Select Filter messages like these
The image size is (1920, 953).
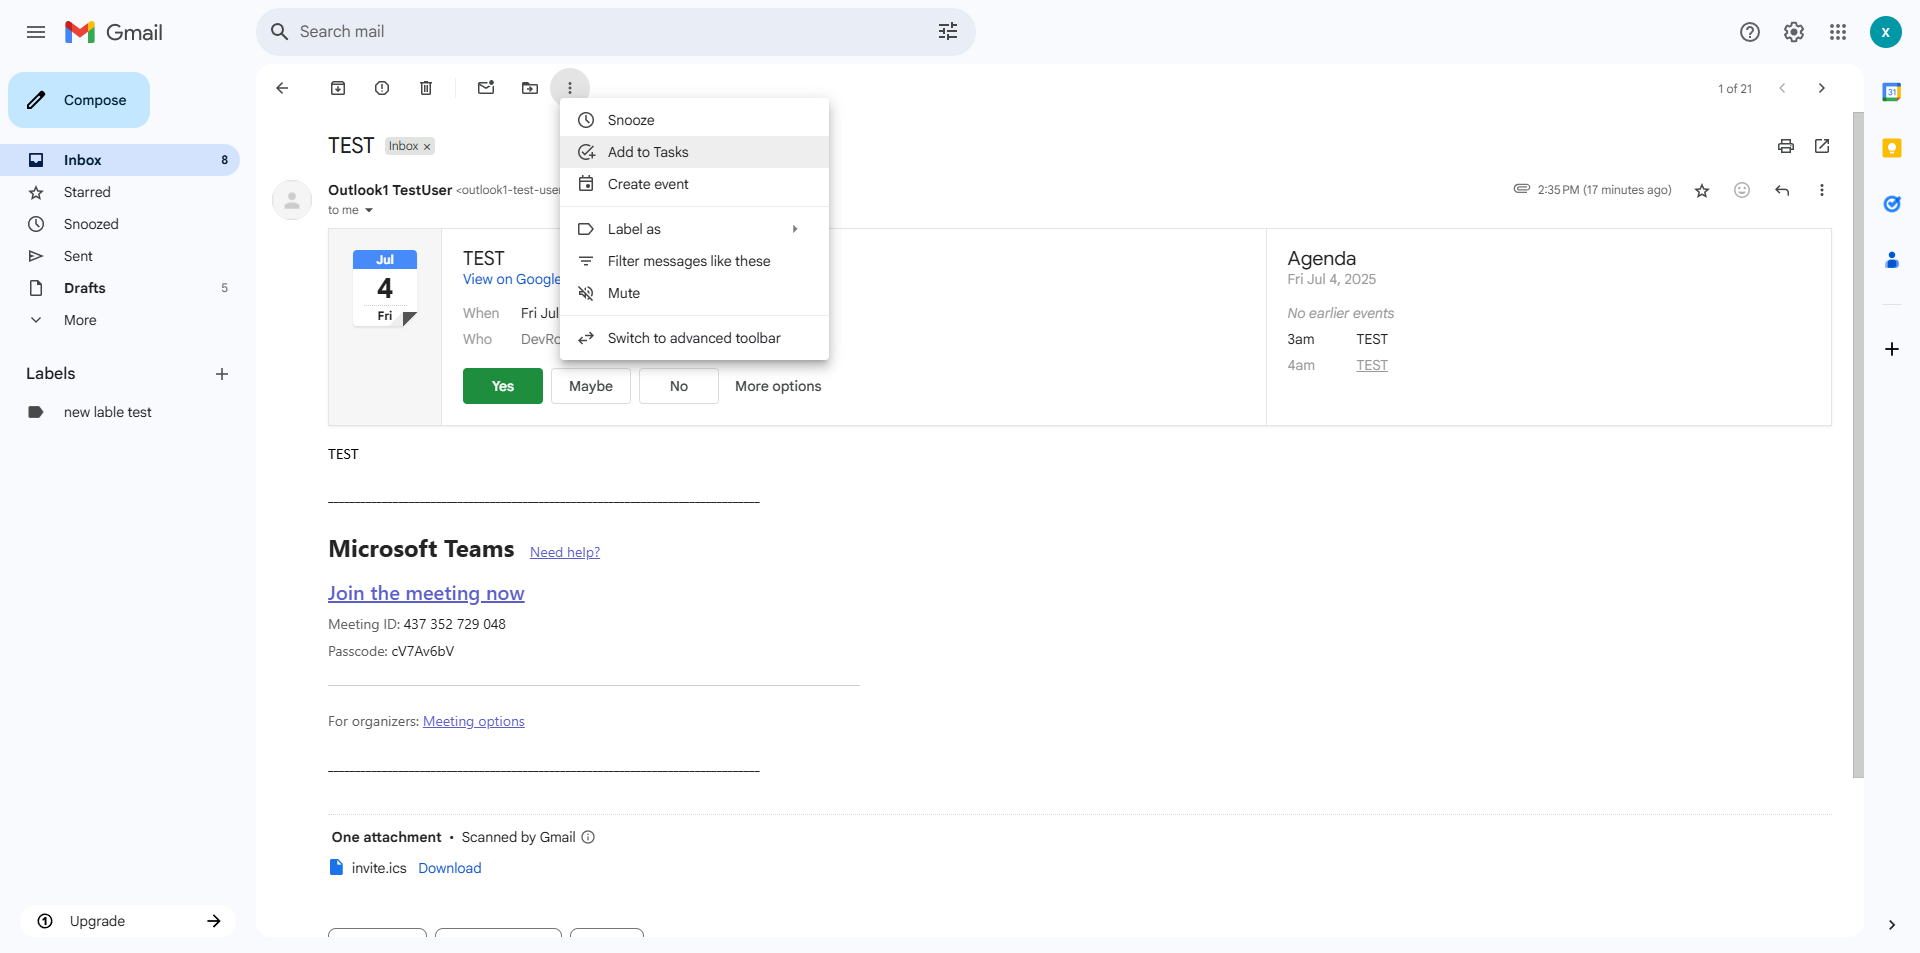(694, 261)
